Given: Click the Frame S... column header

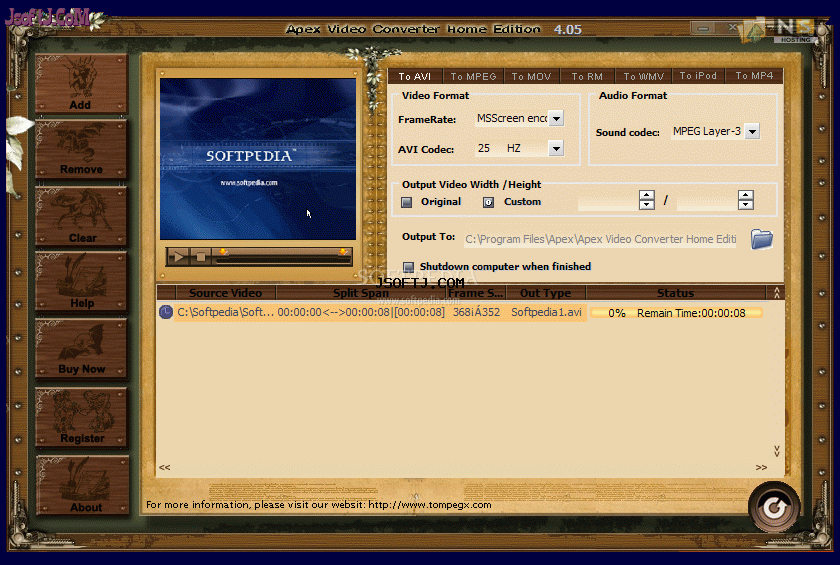Looking at the screenshot, I should tap(475, 293).
